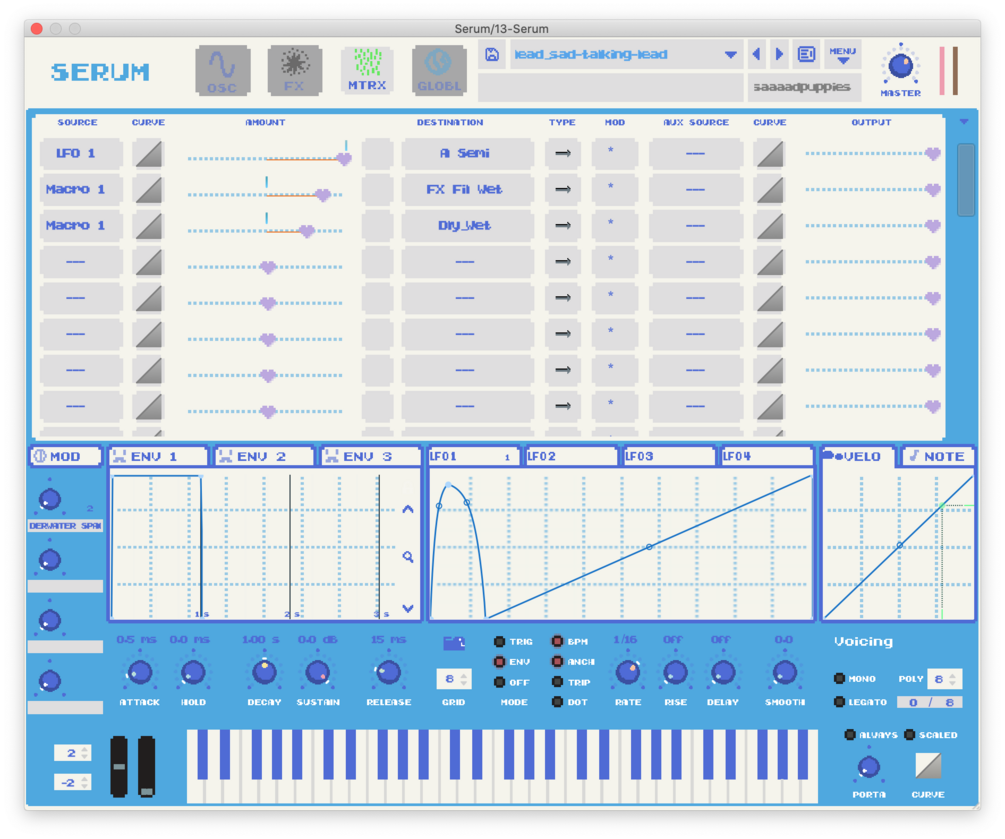Screen dimensions: 1005x839
Task: Click the envelope zoom magnifier icon
Action: pos(408,557)
